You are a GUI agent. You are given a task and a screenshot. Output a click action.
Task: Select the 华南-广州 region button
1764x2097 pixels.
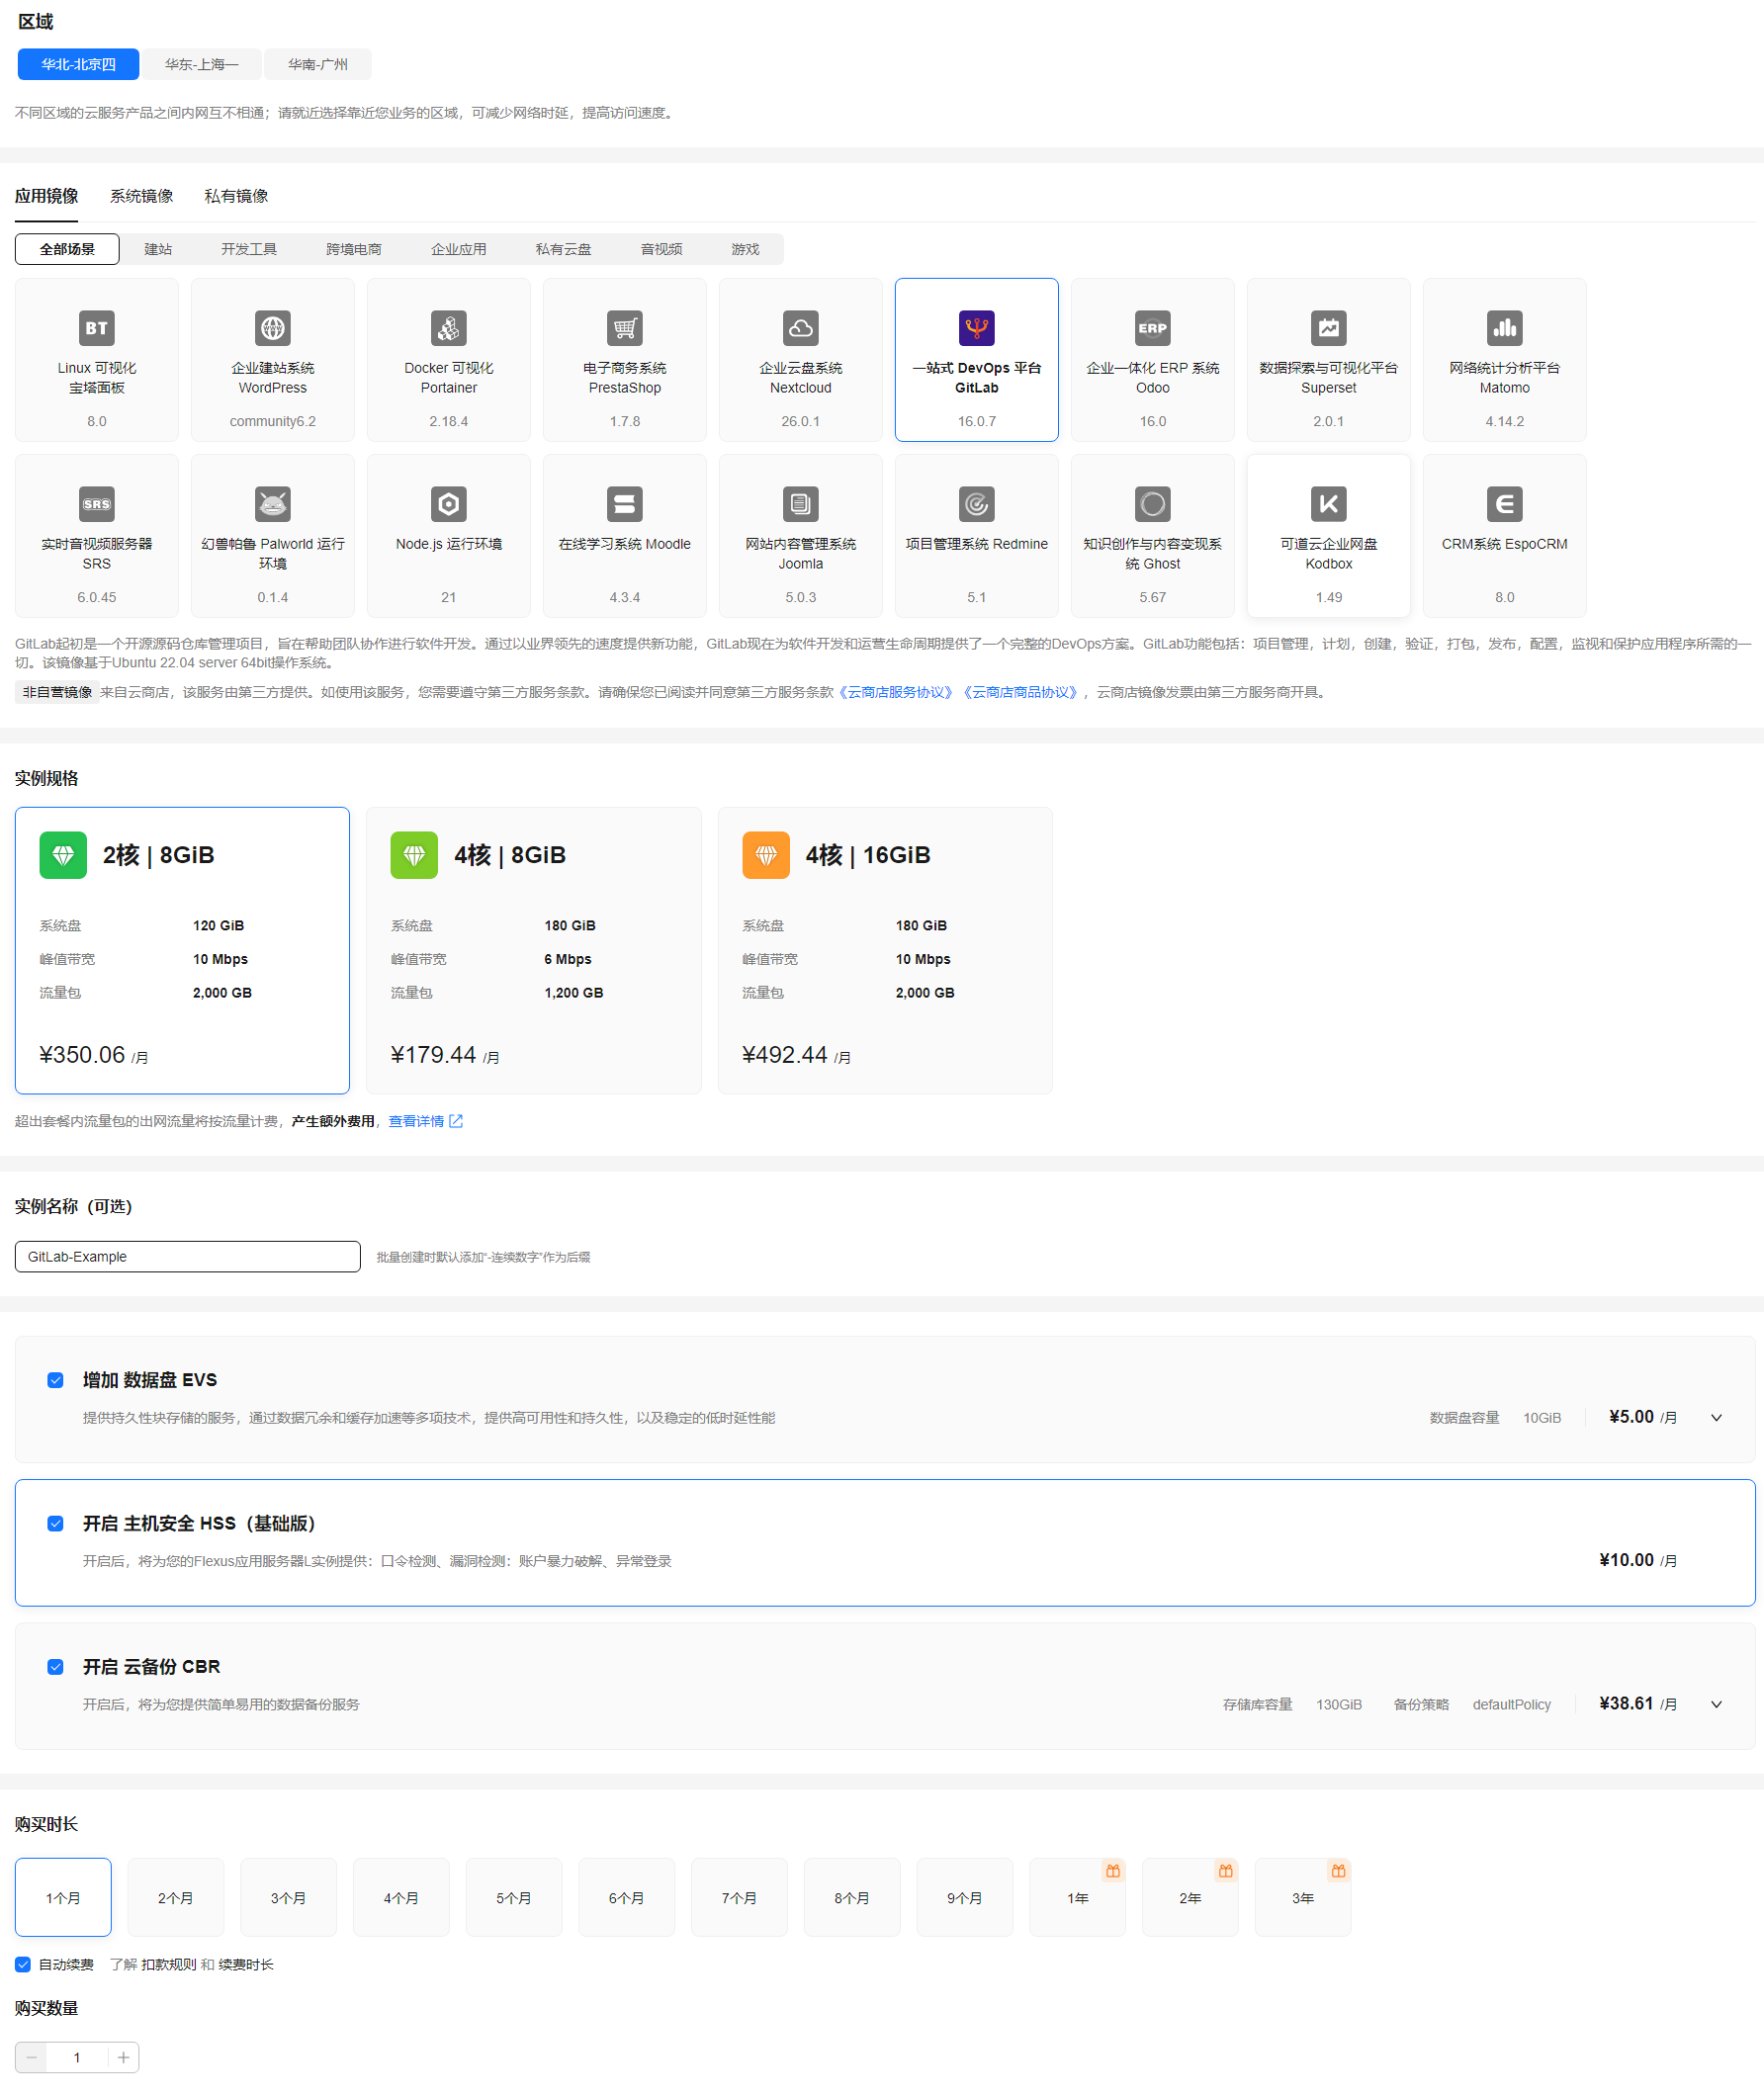coord(318,64)
